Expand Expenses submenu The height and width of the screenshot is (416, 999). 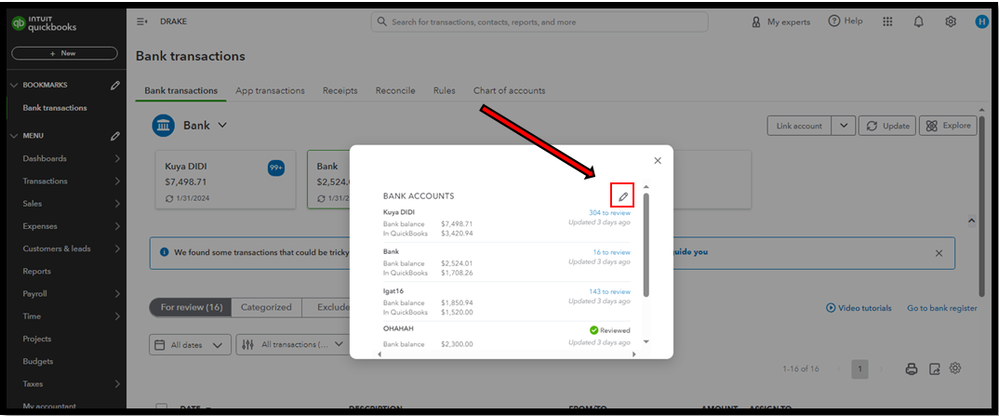[117, 226]
